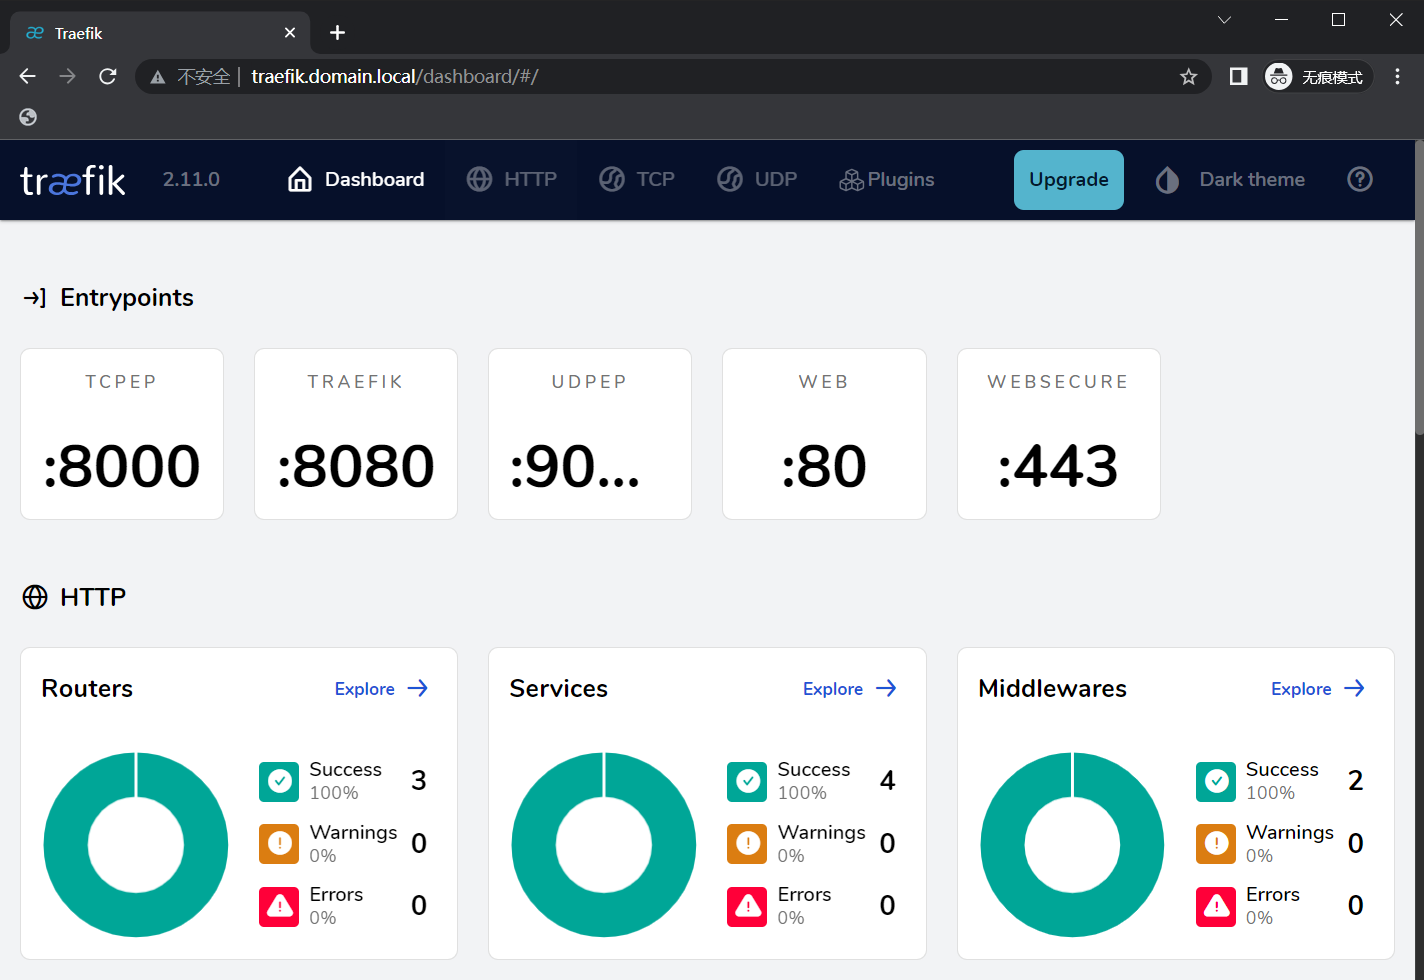Click the Entrypoints section arrow icon
The width and height of the screenshot is (1424, 980).
[x=35, y=298]
